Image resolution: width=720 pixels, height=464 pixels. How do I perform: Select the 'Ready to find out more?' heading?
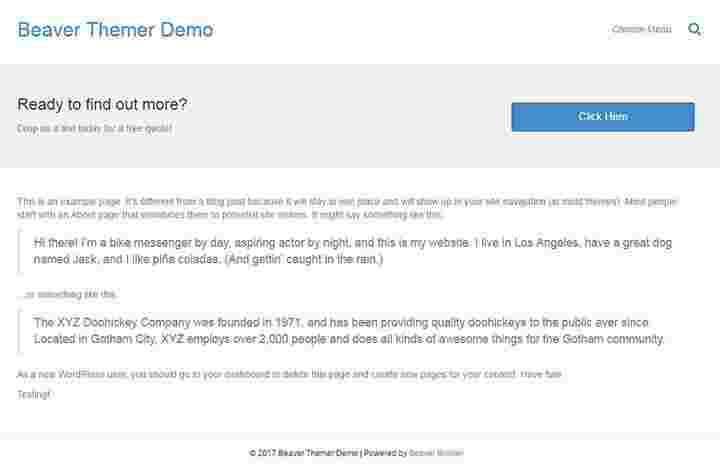[x=102, y=104]
